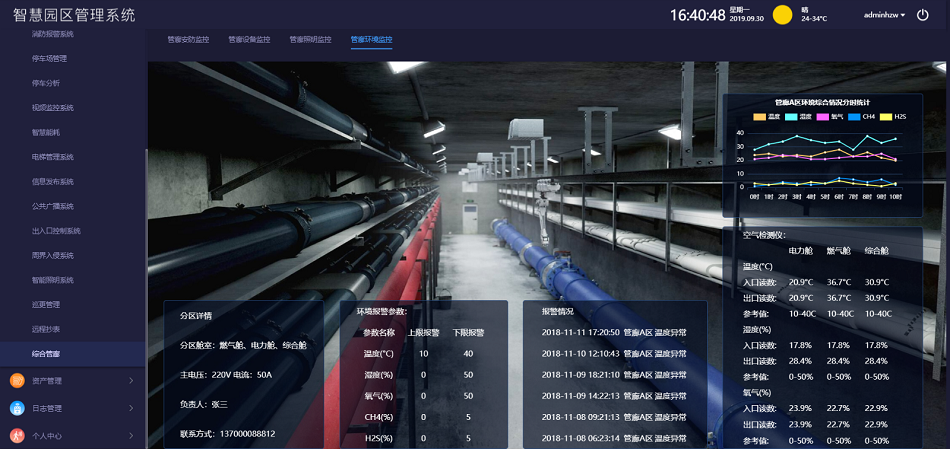Screen dimensions: 950x449
Task: Switch to the 管廊安防监控 tab
Action: pos(188,40)
